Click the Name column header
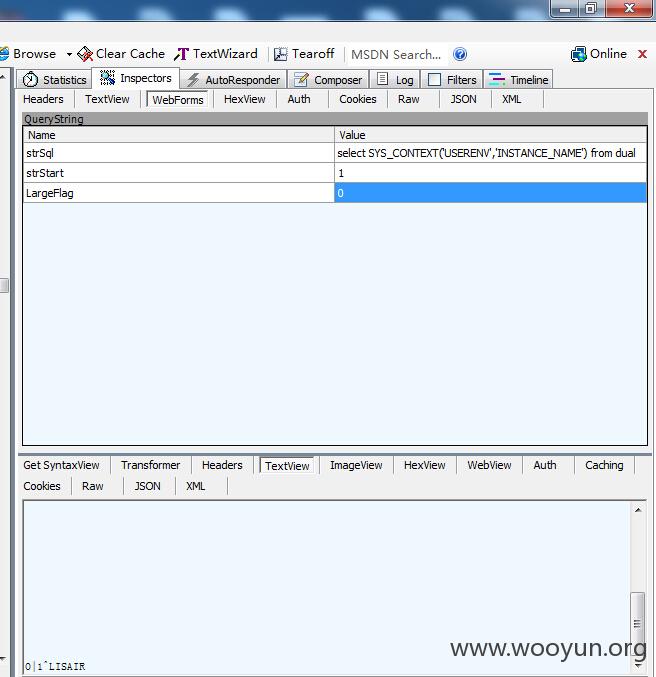Screen dimensions: 656x677 [179, 135]
